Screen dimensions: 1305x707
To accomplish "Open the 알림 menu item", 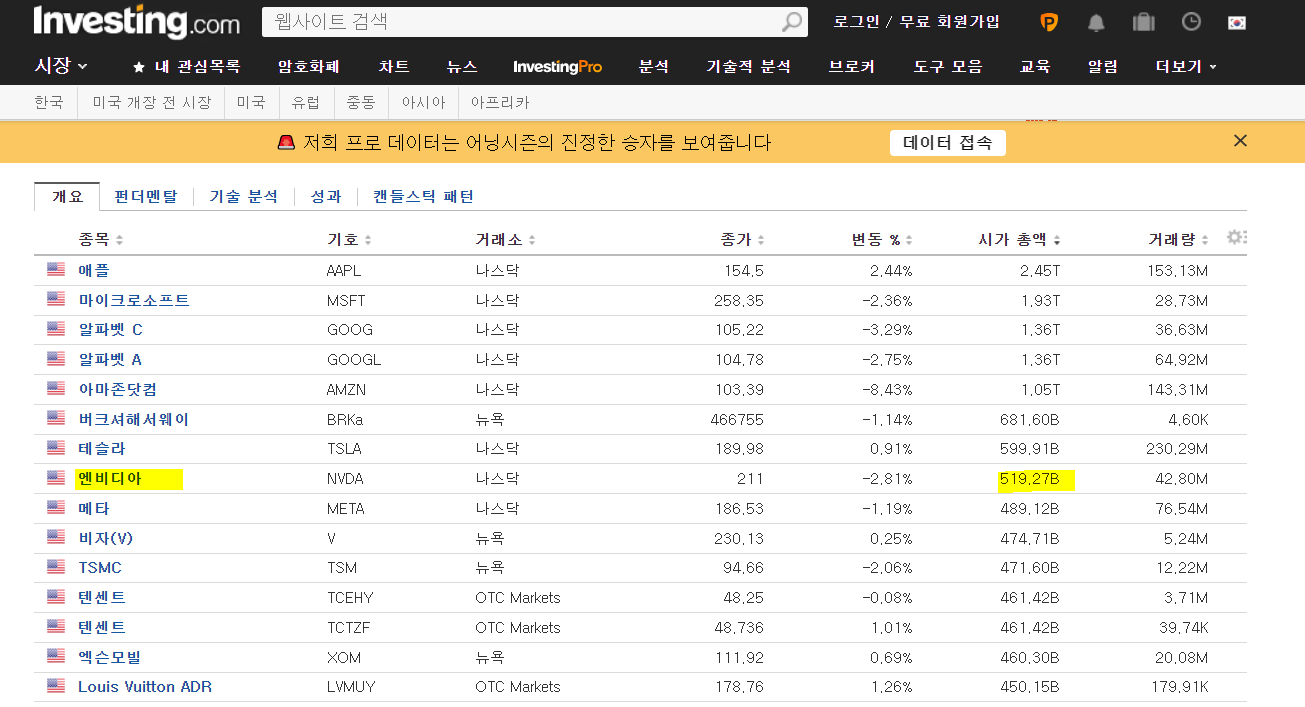I will [x=1103, y=67].
